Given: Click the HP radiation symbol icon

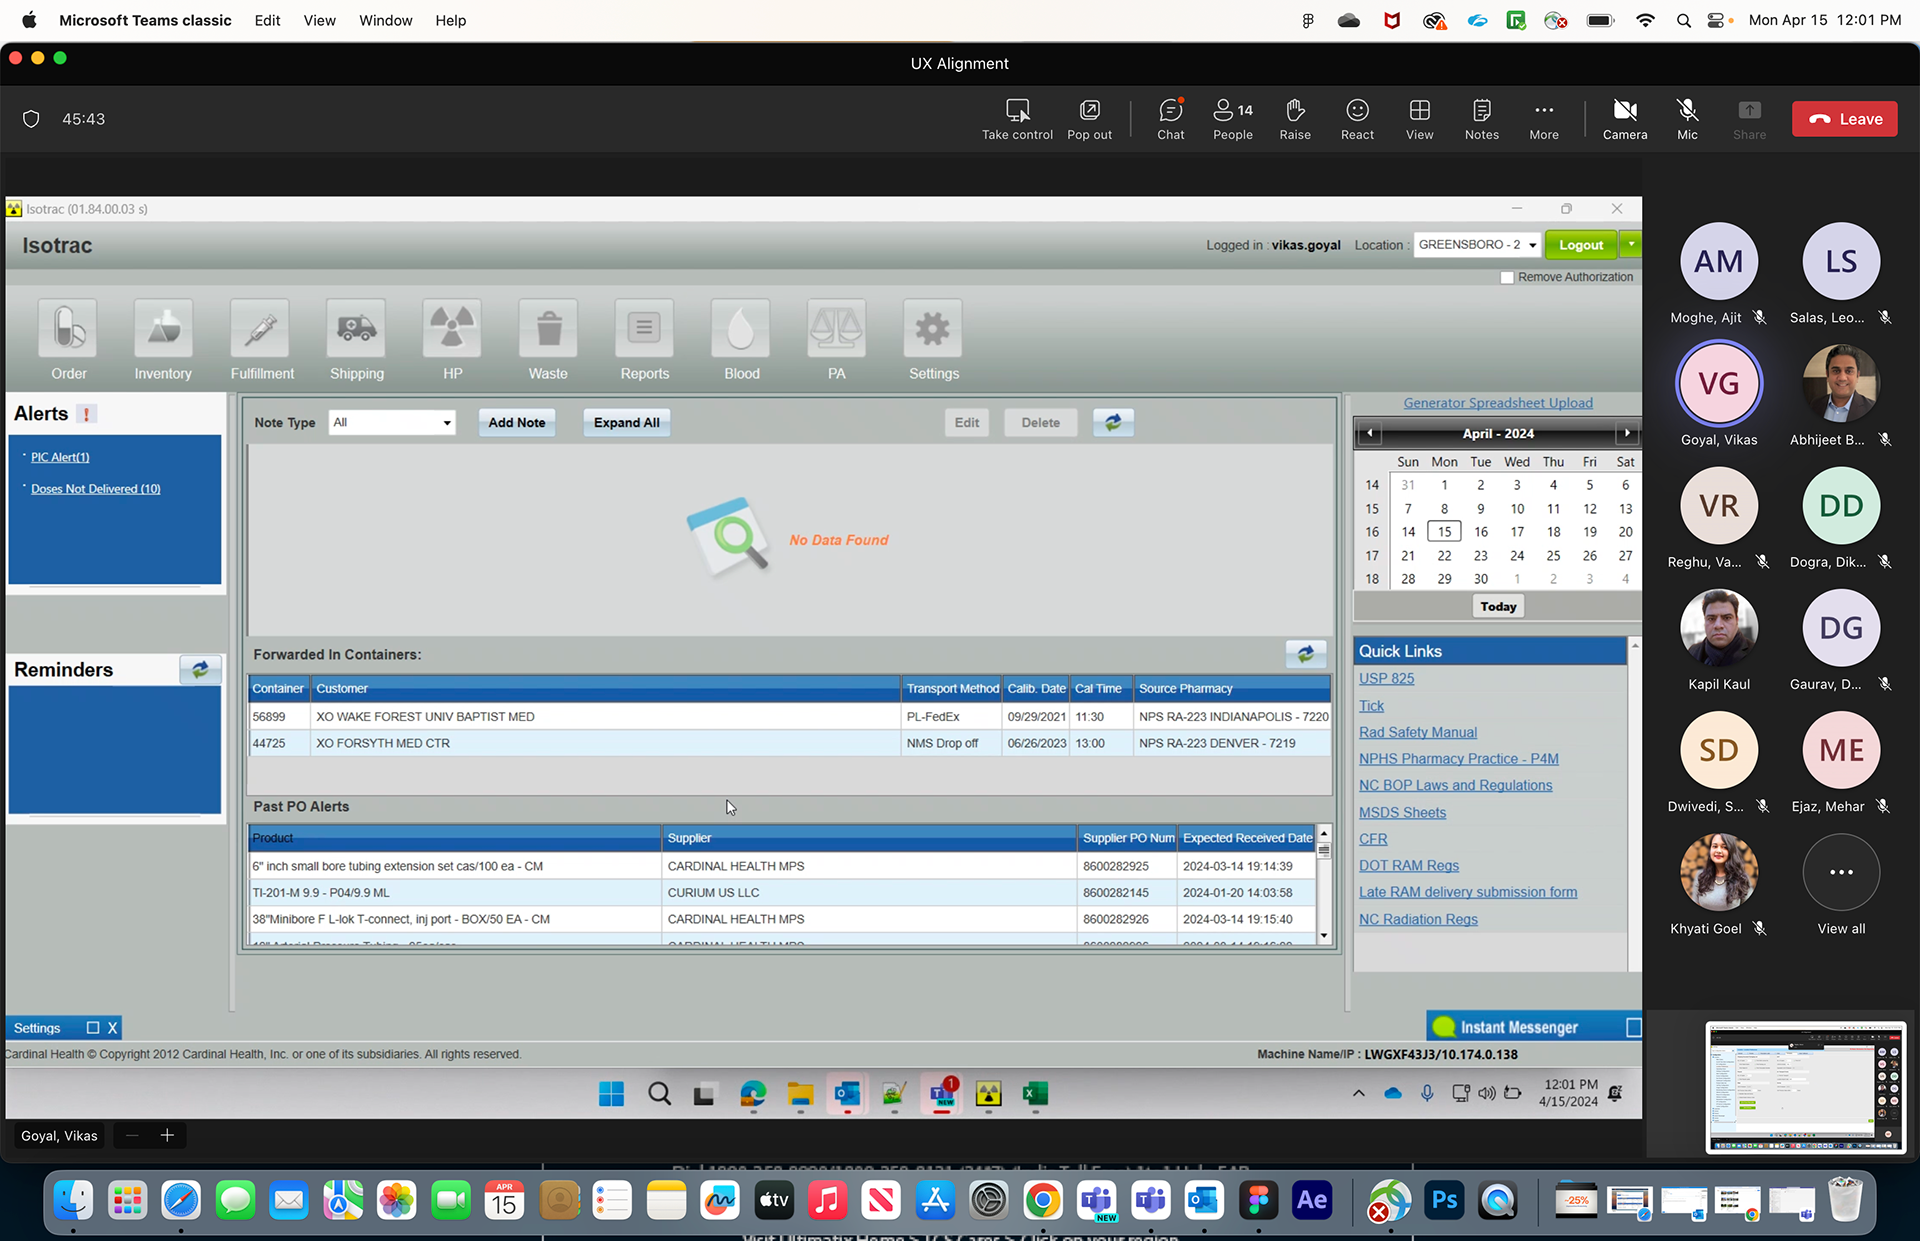Looking at the screenshot, I should pyautogui.click(x=452, y=329).
